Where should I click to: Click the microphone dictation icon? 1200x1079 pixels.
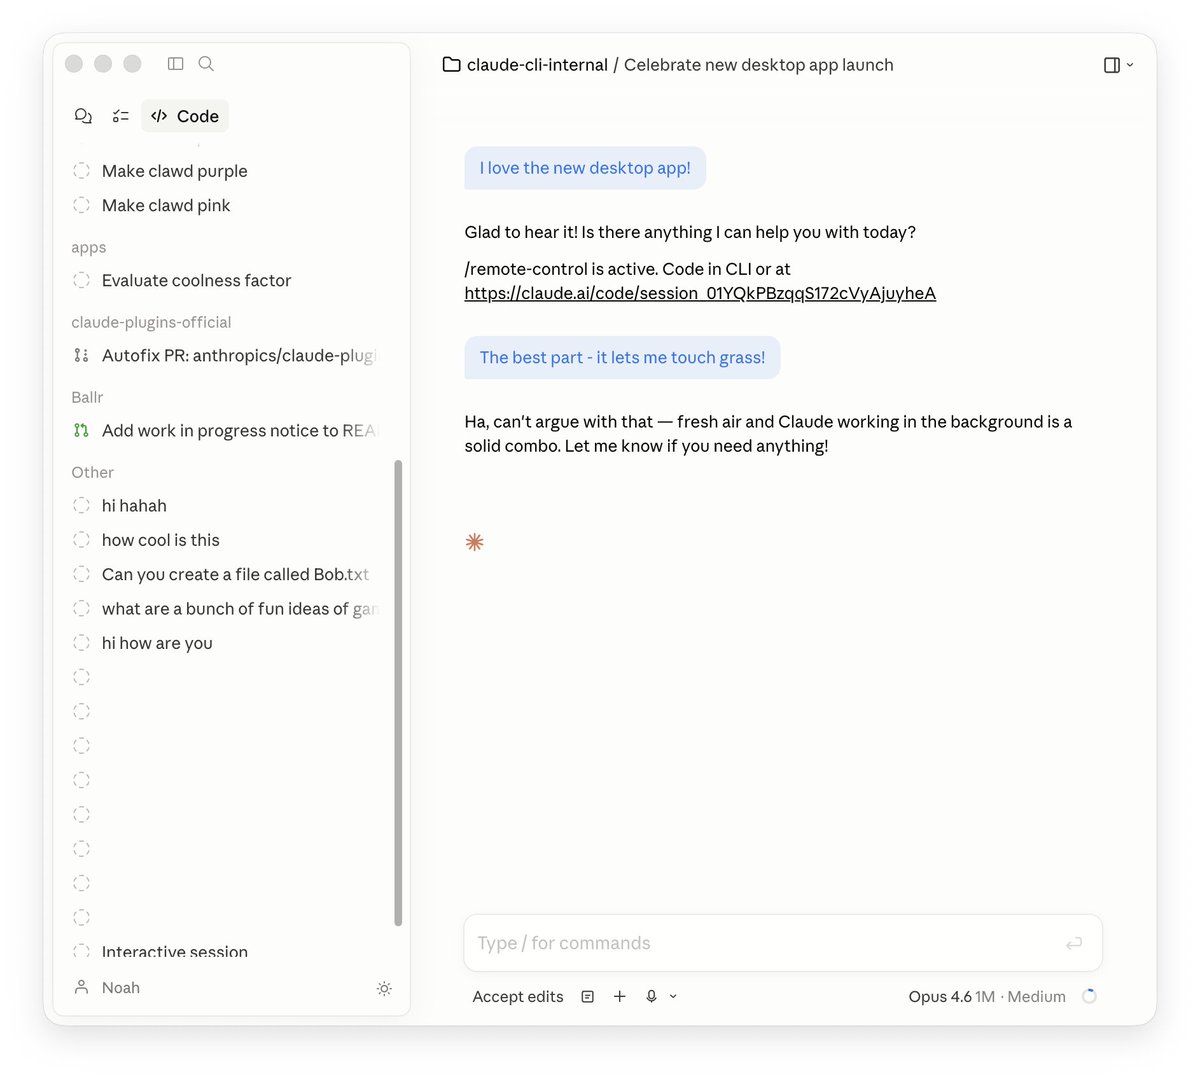pos(651,997)
